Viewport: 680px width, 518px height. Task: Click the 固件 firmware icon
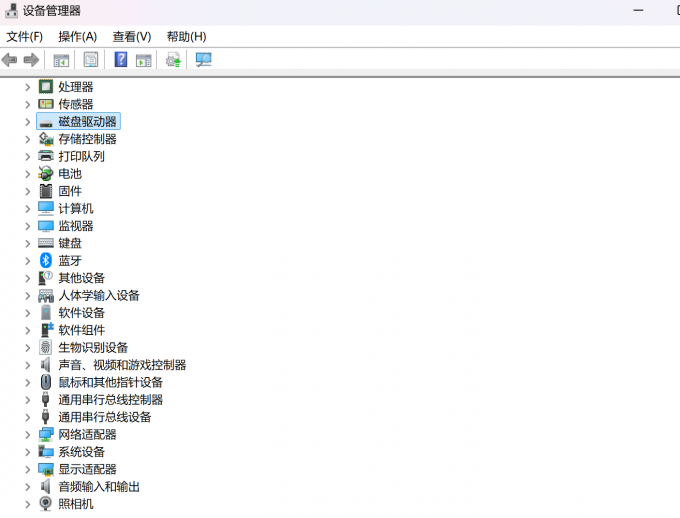[46, 191]
